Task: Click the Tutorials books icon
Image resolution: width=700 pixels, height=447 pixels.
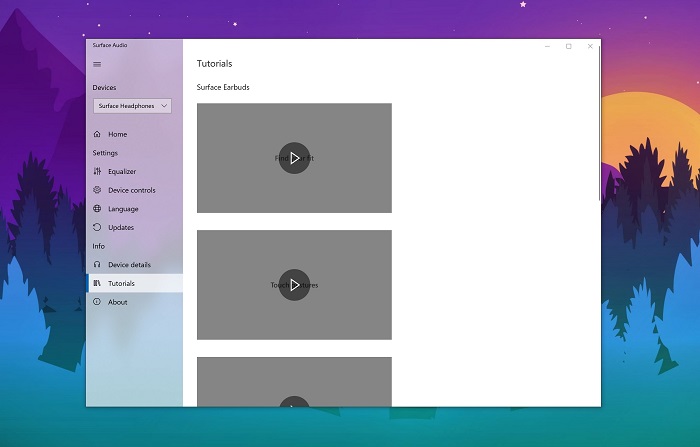Action: pos(97,283)
